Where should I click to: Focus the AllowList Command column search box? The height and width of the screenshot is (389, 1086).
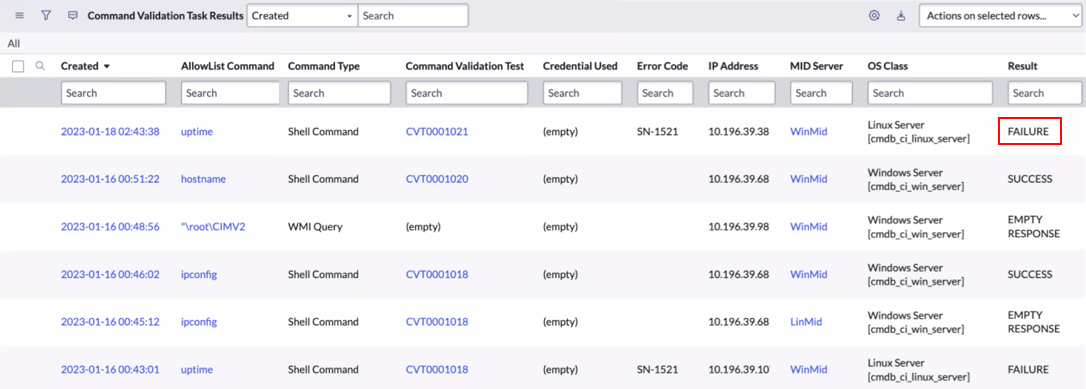[230, 93]
